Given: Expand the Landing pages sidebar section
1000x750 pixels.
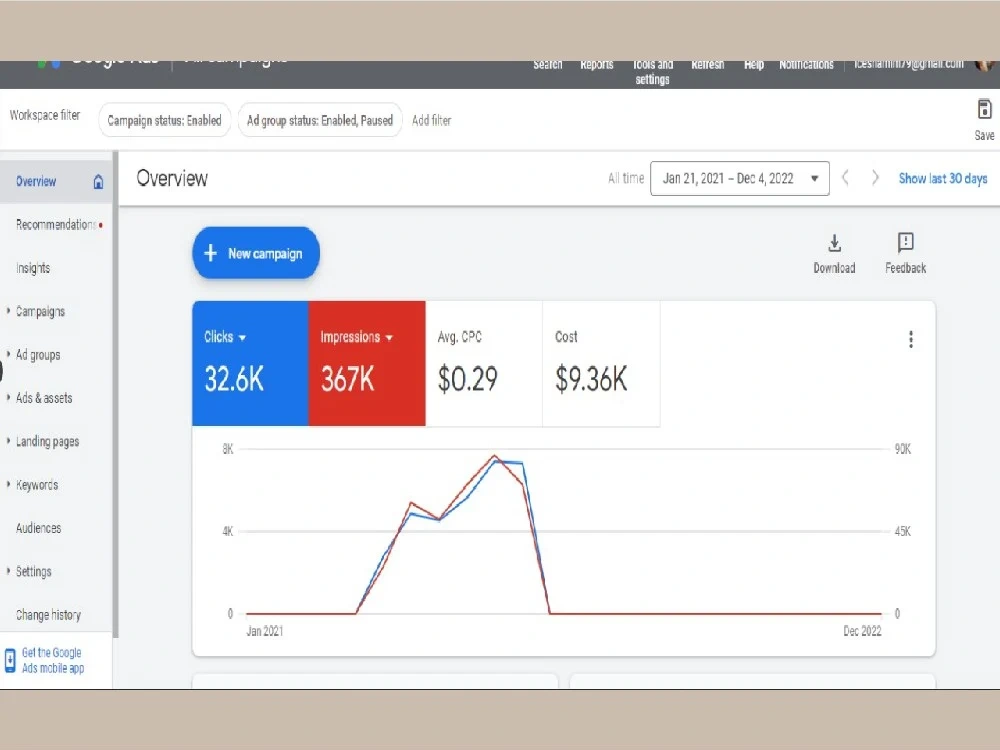Looking at the screenshot, I should (x=8, y=441).
